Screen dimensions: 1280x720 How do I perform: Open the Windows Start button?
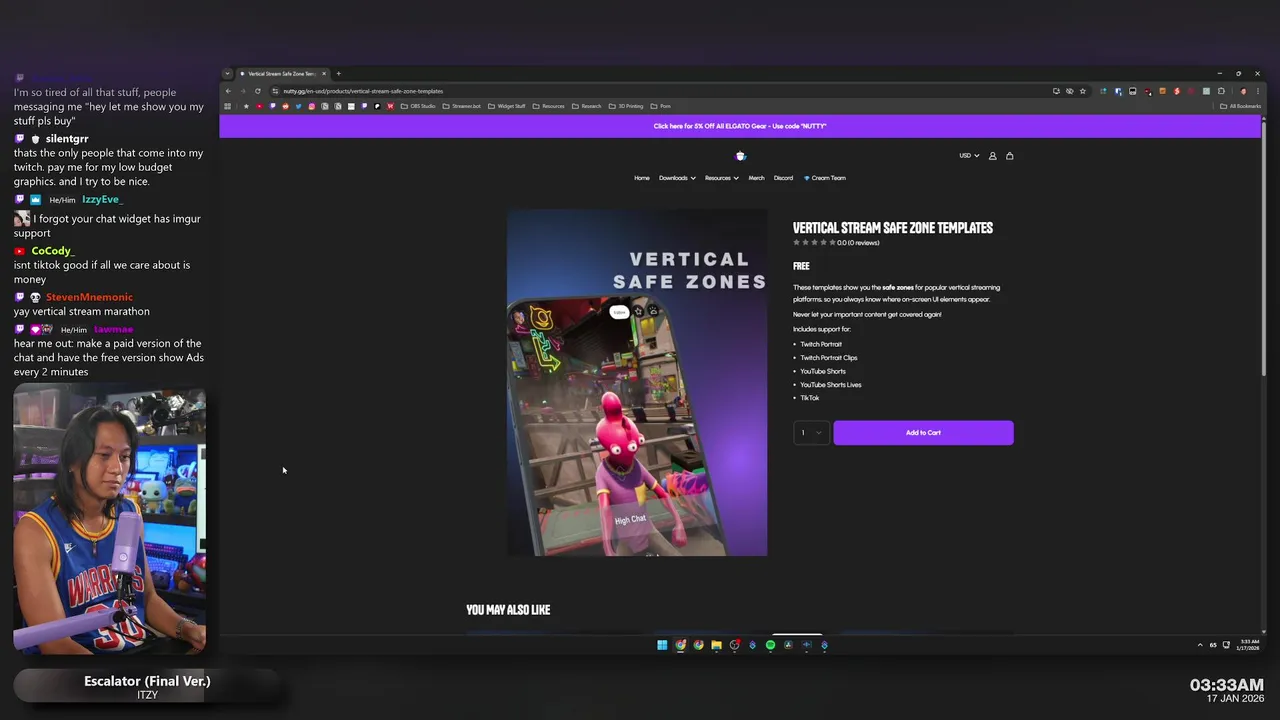(662, 645)
